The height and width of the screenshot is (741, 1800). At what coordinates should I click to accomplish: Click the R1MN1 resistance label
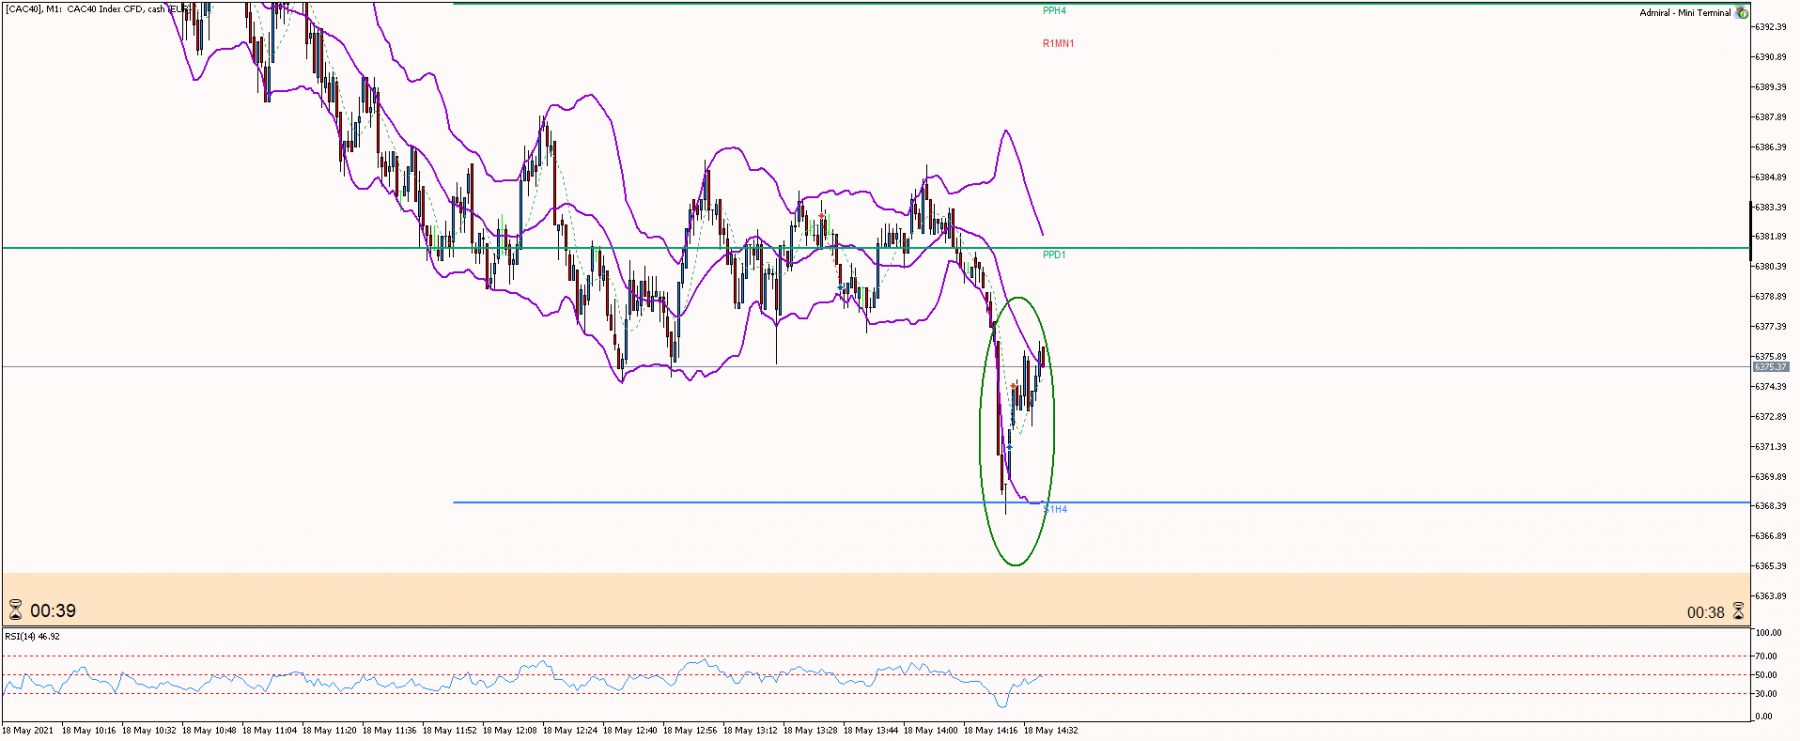coord(1058,44)
